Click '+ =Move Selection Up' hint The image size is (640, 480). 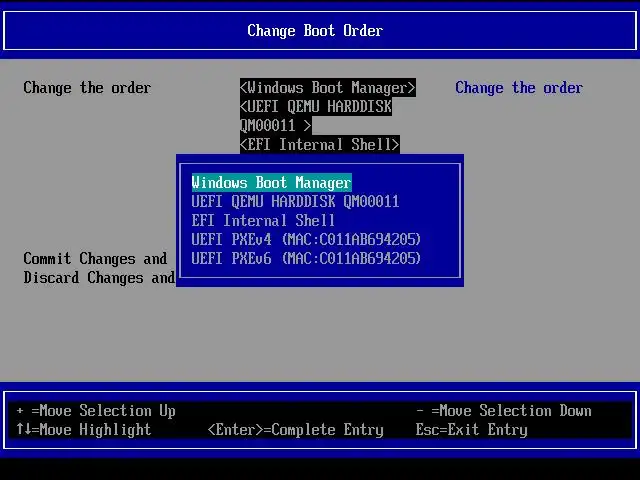click(x=96, y=411)
